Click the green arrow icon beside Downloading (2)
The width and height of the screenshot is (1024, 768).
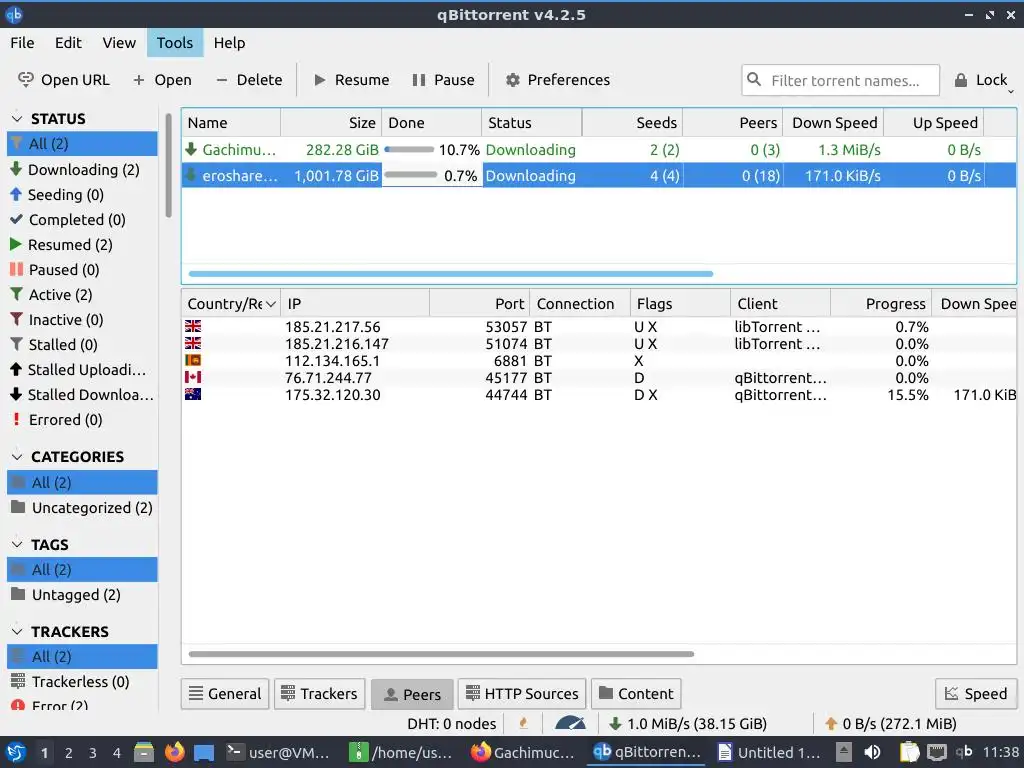tap(16, 169)
